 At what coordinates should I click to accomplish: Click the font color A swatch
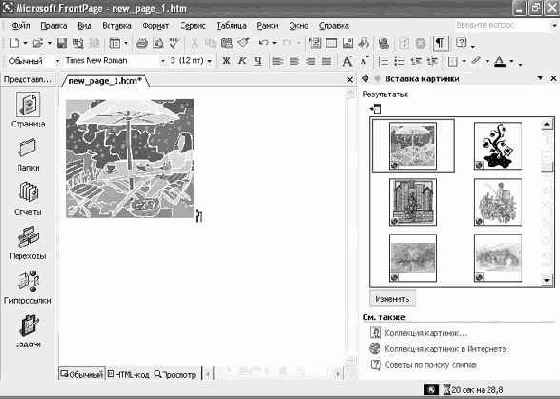pyautogui.click(x=500, y=61)
